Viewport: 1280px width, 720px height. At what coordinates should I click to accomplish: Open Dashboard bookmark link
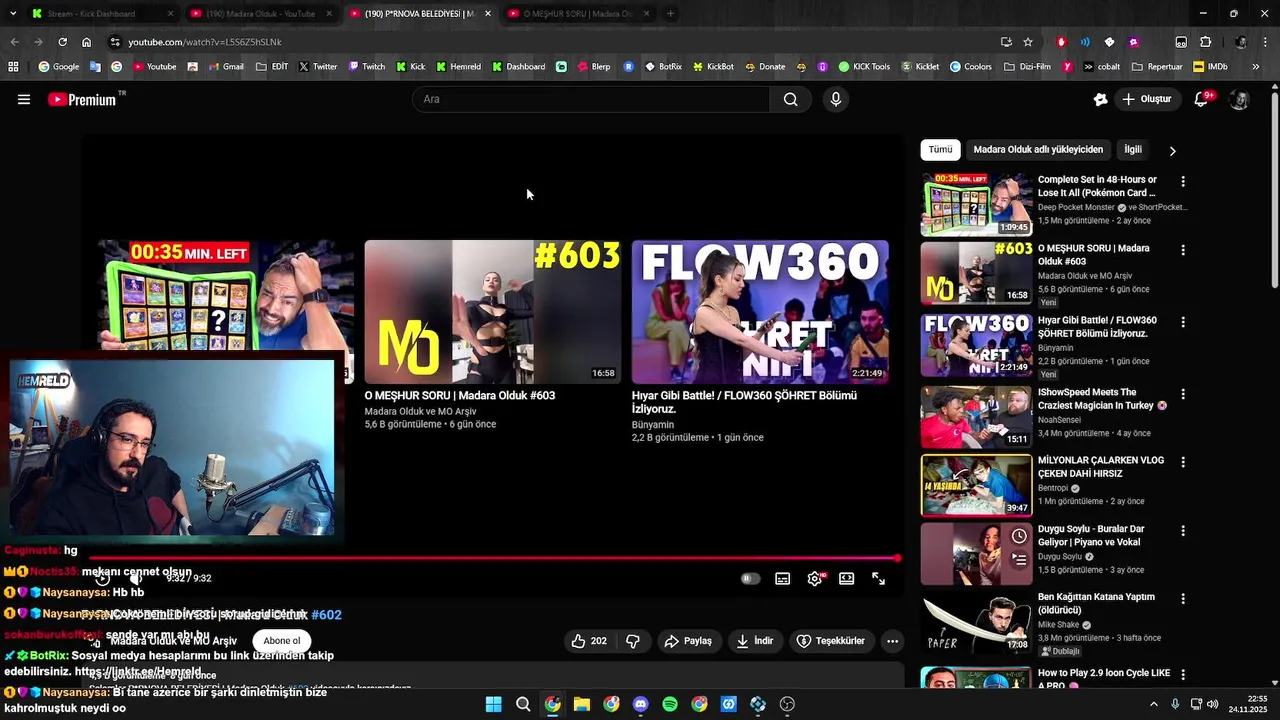[x=518, y=67]
